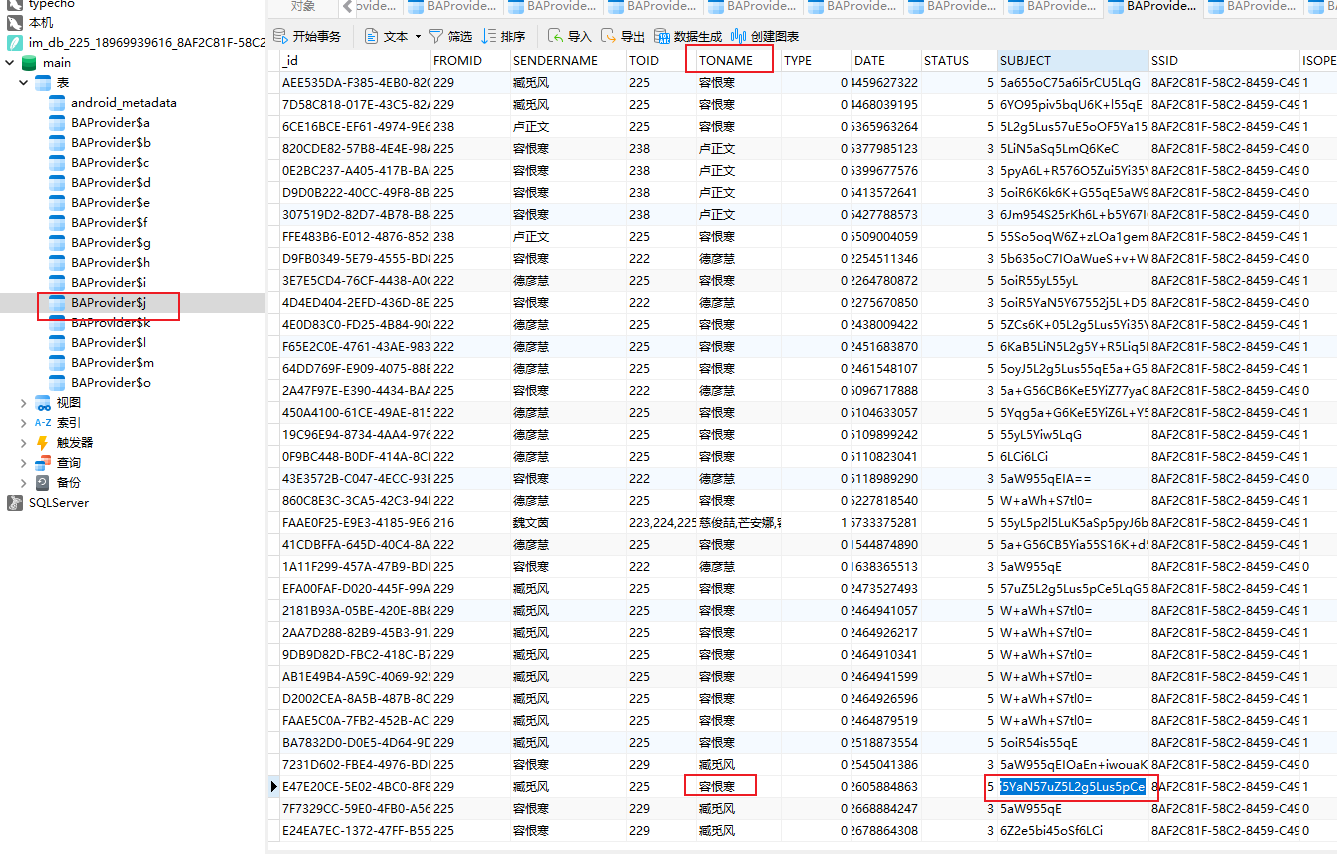Expand the 备份 backup node
Screen dimensions: 1337x854
(x=24, y=483)
